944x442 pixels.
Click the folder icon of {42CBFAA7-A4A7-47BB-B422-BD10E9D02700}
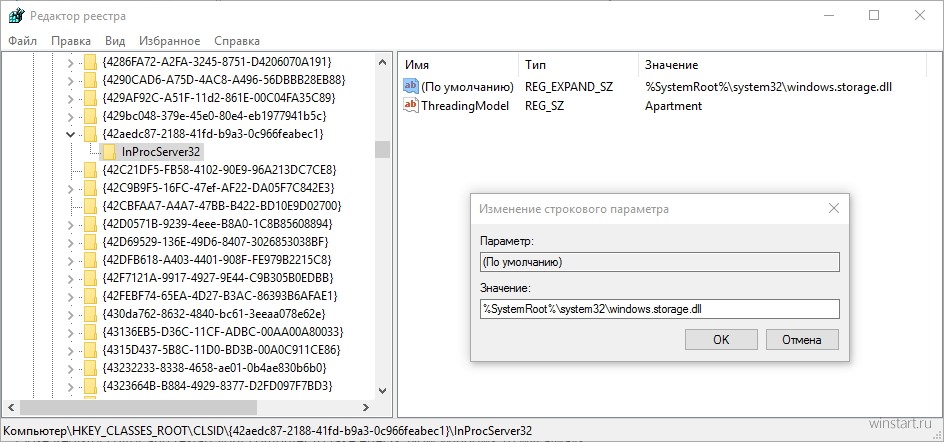click(90, 206)
